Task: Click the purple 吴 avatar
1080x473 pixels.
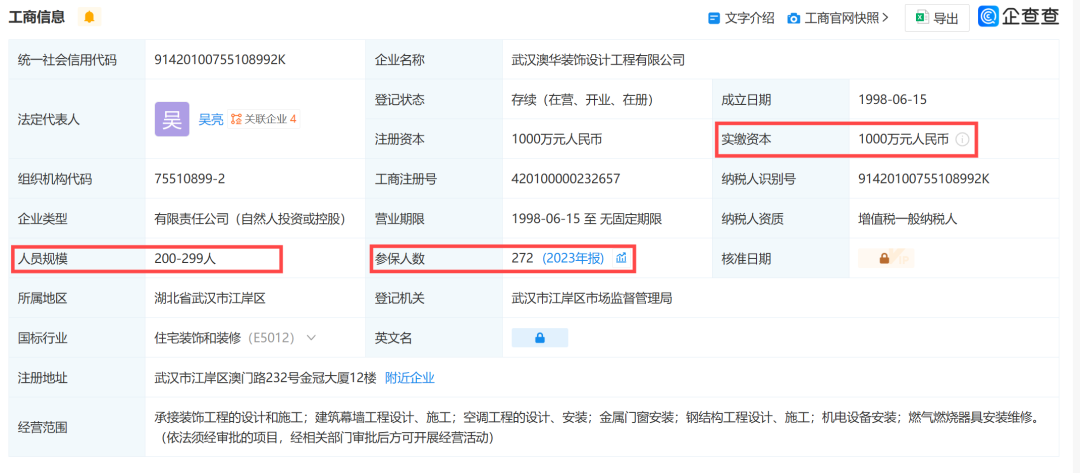Action: pos(171,119)
